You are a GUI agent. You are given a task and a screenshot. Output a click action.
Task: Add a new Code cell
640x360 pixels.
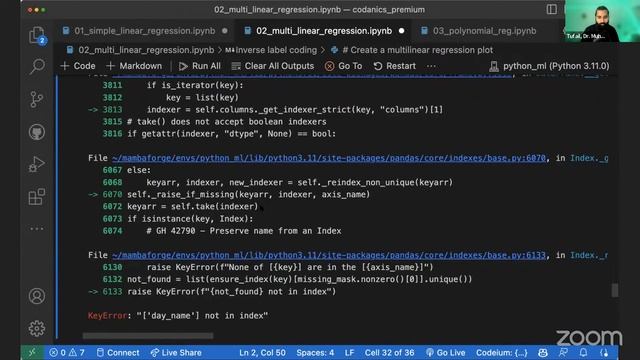(78, 66)
